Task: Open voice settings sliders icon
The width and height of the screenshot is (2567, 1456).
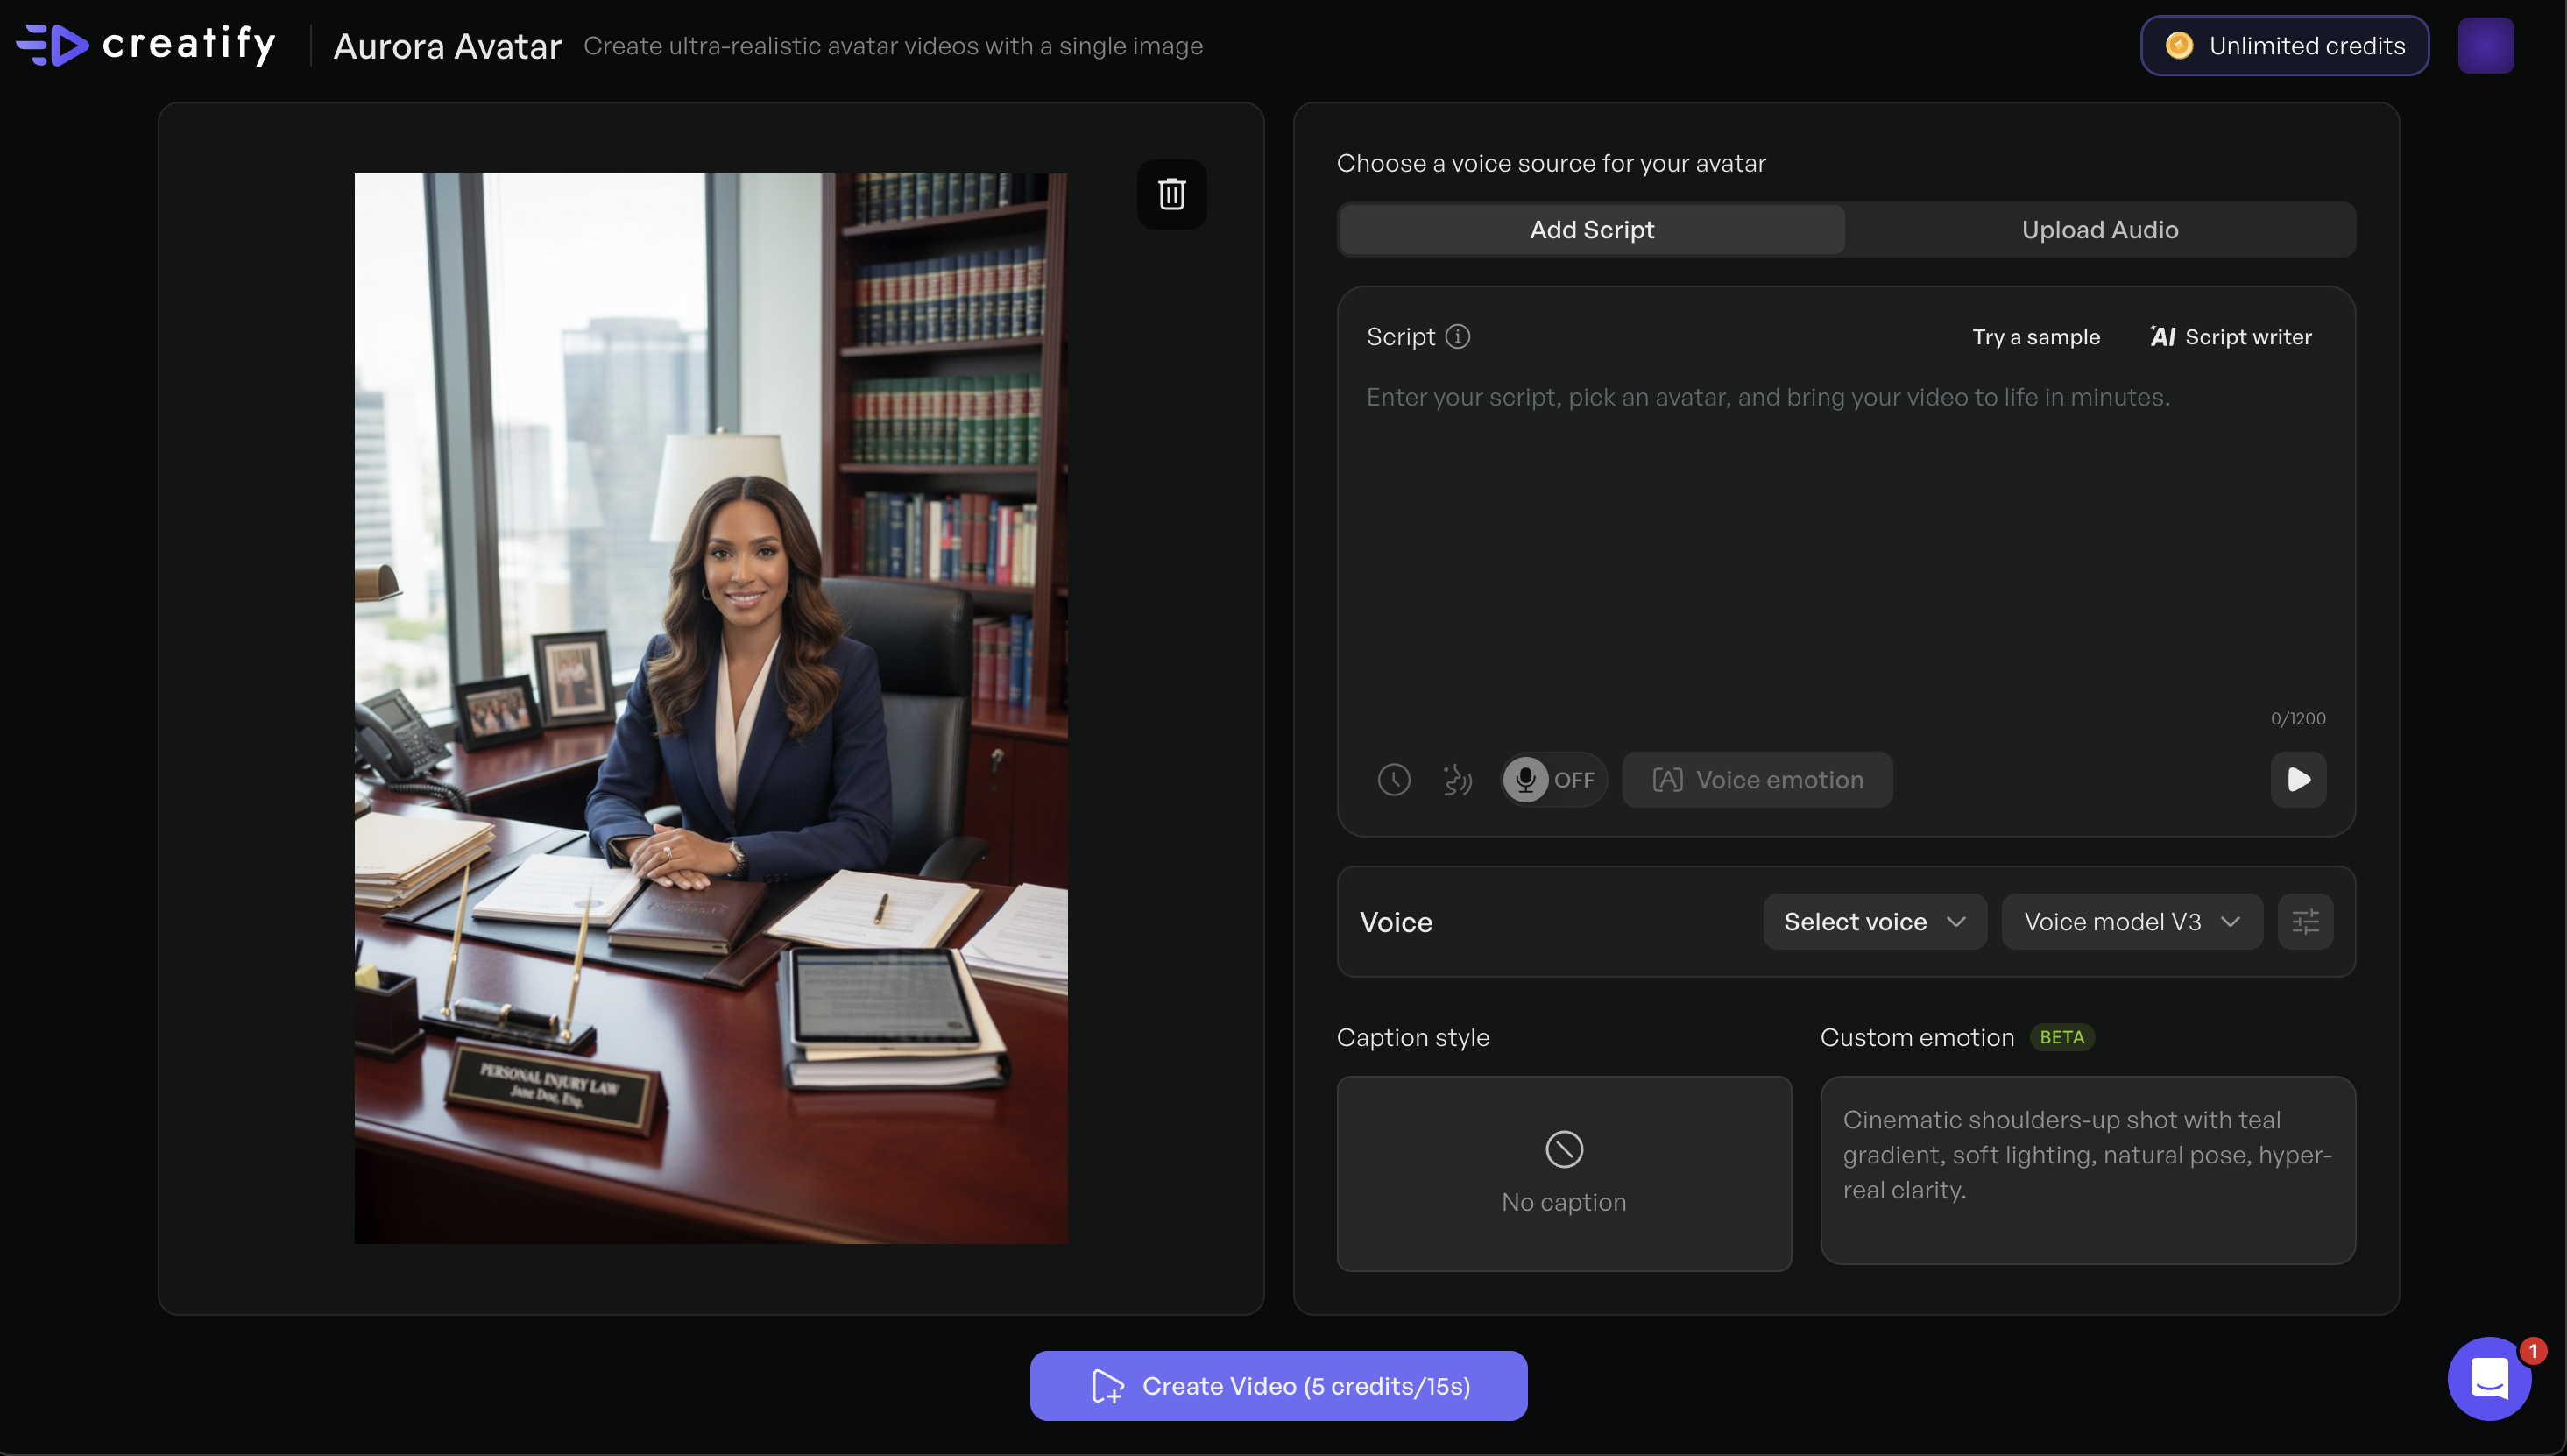Action: [x=2305, y=922]
